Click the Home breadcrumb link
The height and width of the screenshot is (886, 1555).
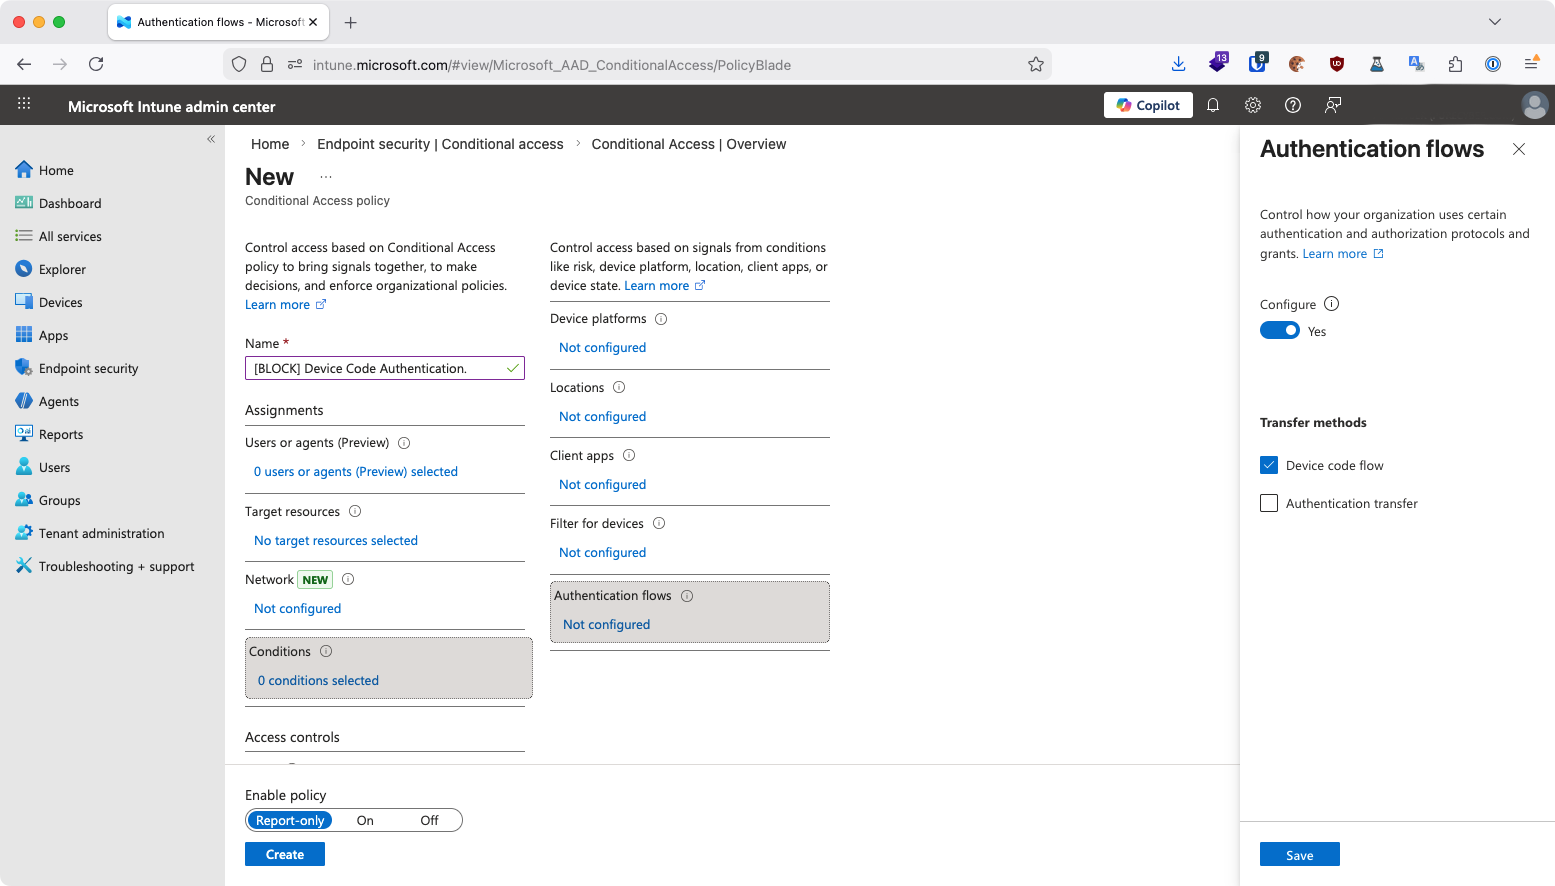coord(270,144)
